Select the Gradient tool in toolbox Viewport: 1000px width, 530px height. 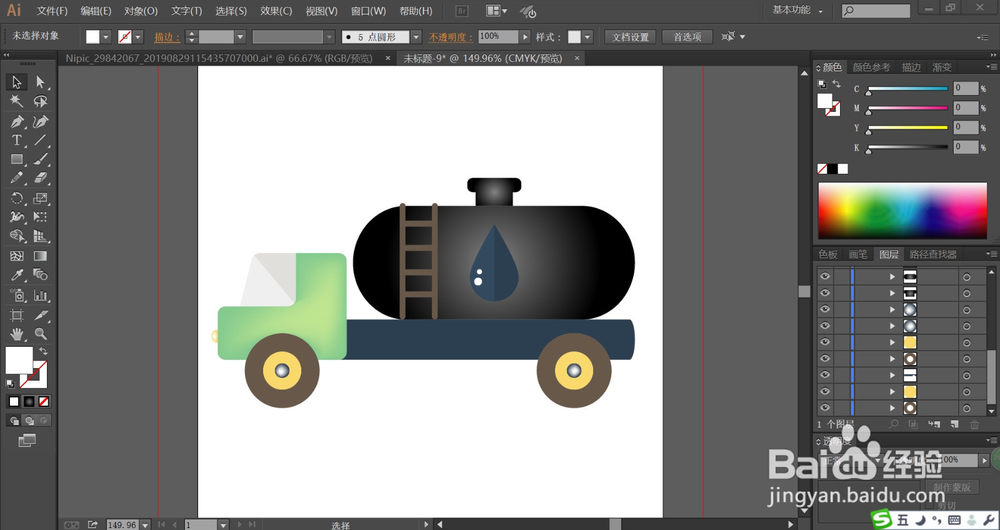point(40,256)
